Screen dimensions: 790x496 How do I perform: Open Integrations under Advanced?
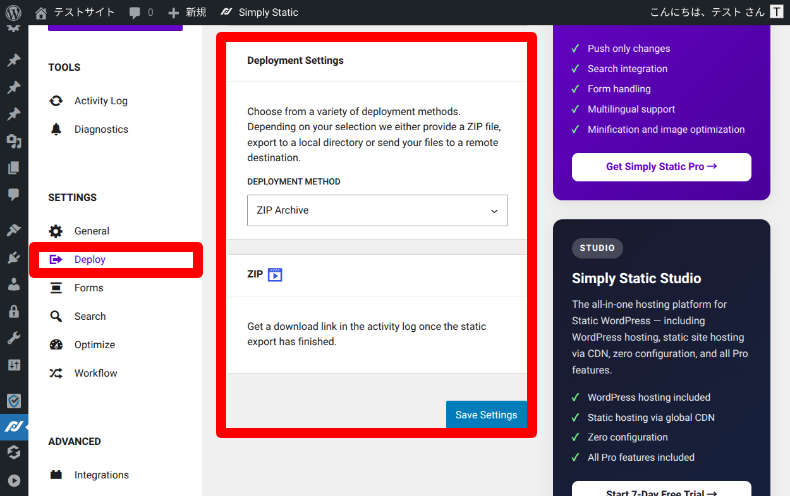pos(101,475)
